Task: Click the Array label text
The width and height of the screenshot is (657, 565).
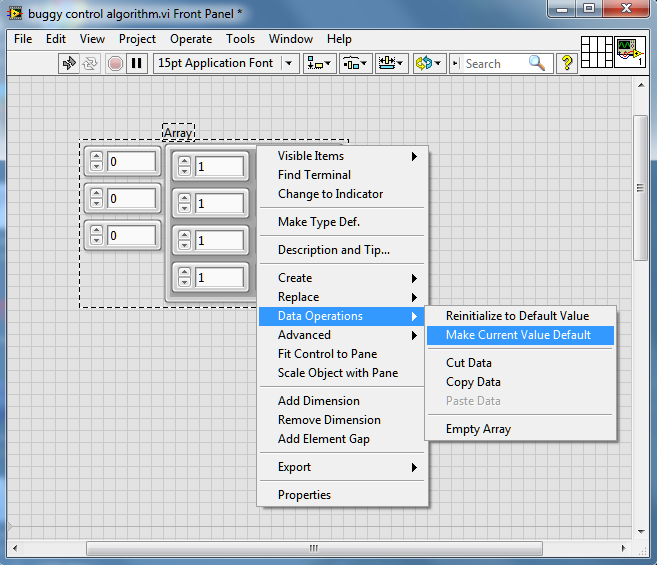Action: [x=178, y=133]
